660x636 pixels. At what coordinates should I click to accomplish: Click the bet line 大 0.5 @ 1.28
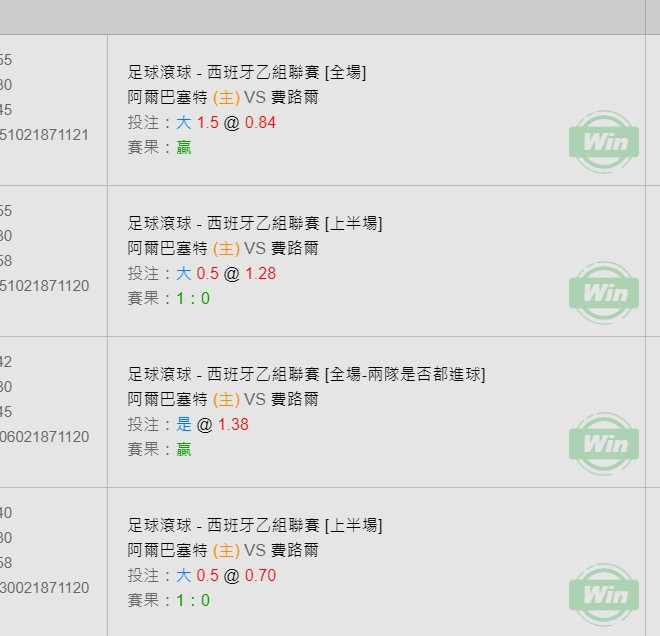click(202, 273)
